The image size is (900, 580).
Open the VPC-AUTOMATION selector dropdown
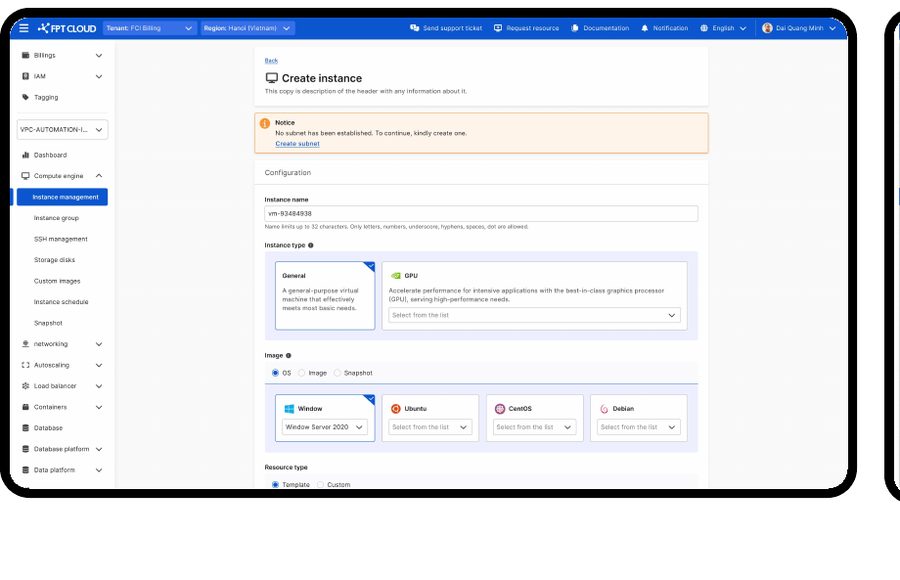[x=63, y=129]
